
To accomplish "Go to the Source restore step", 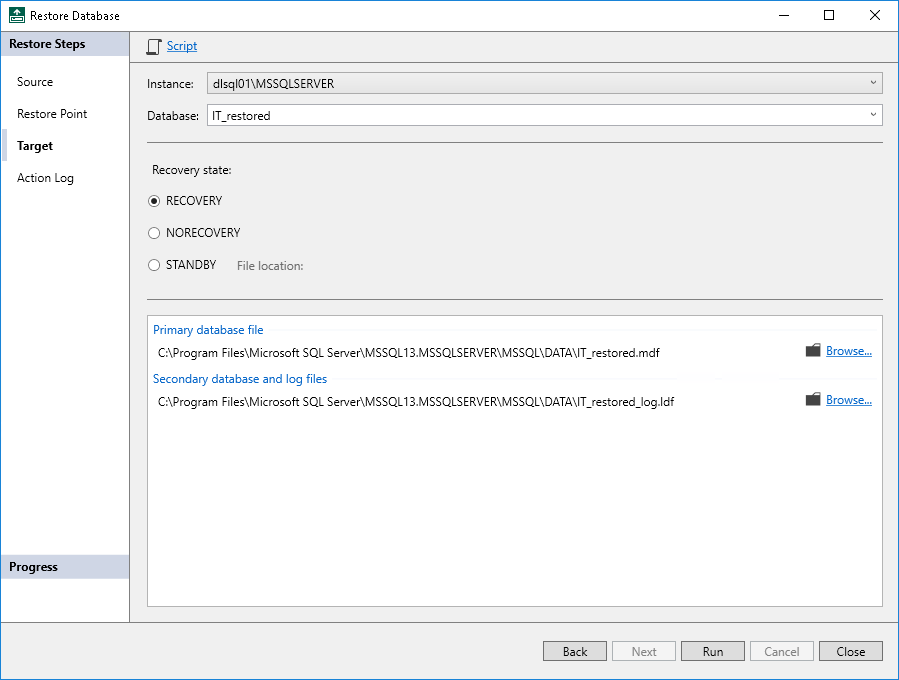I will click(35, 81).
